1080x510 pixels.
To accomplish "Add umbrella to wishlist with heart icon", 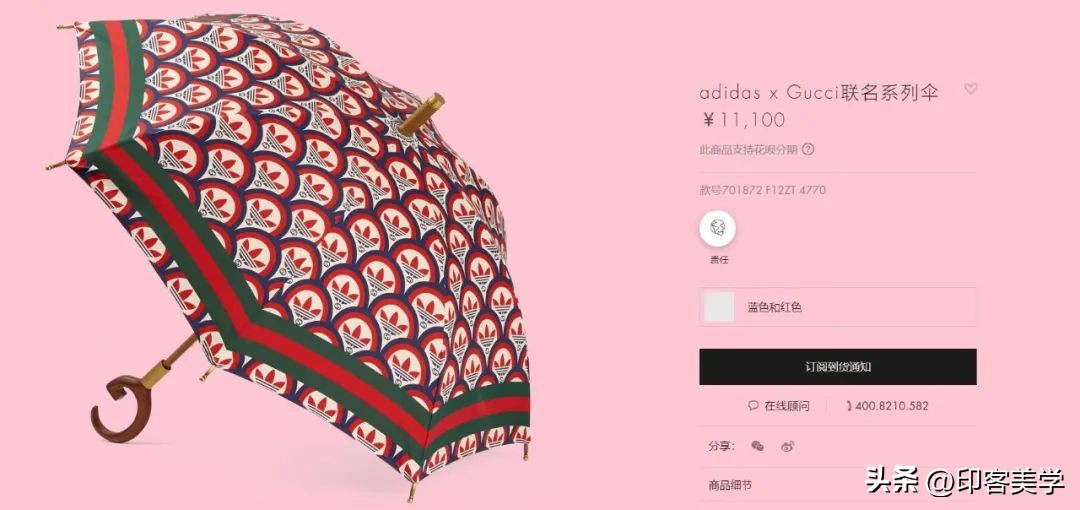I will click(970, 89).
